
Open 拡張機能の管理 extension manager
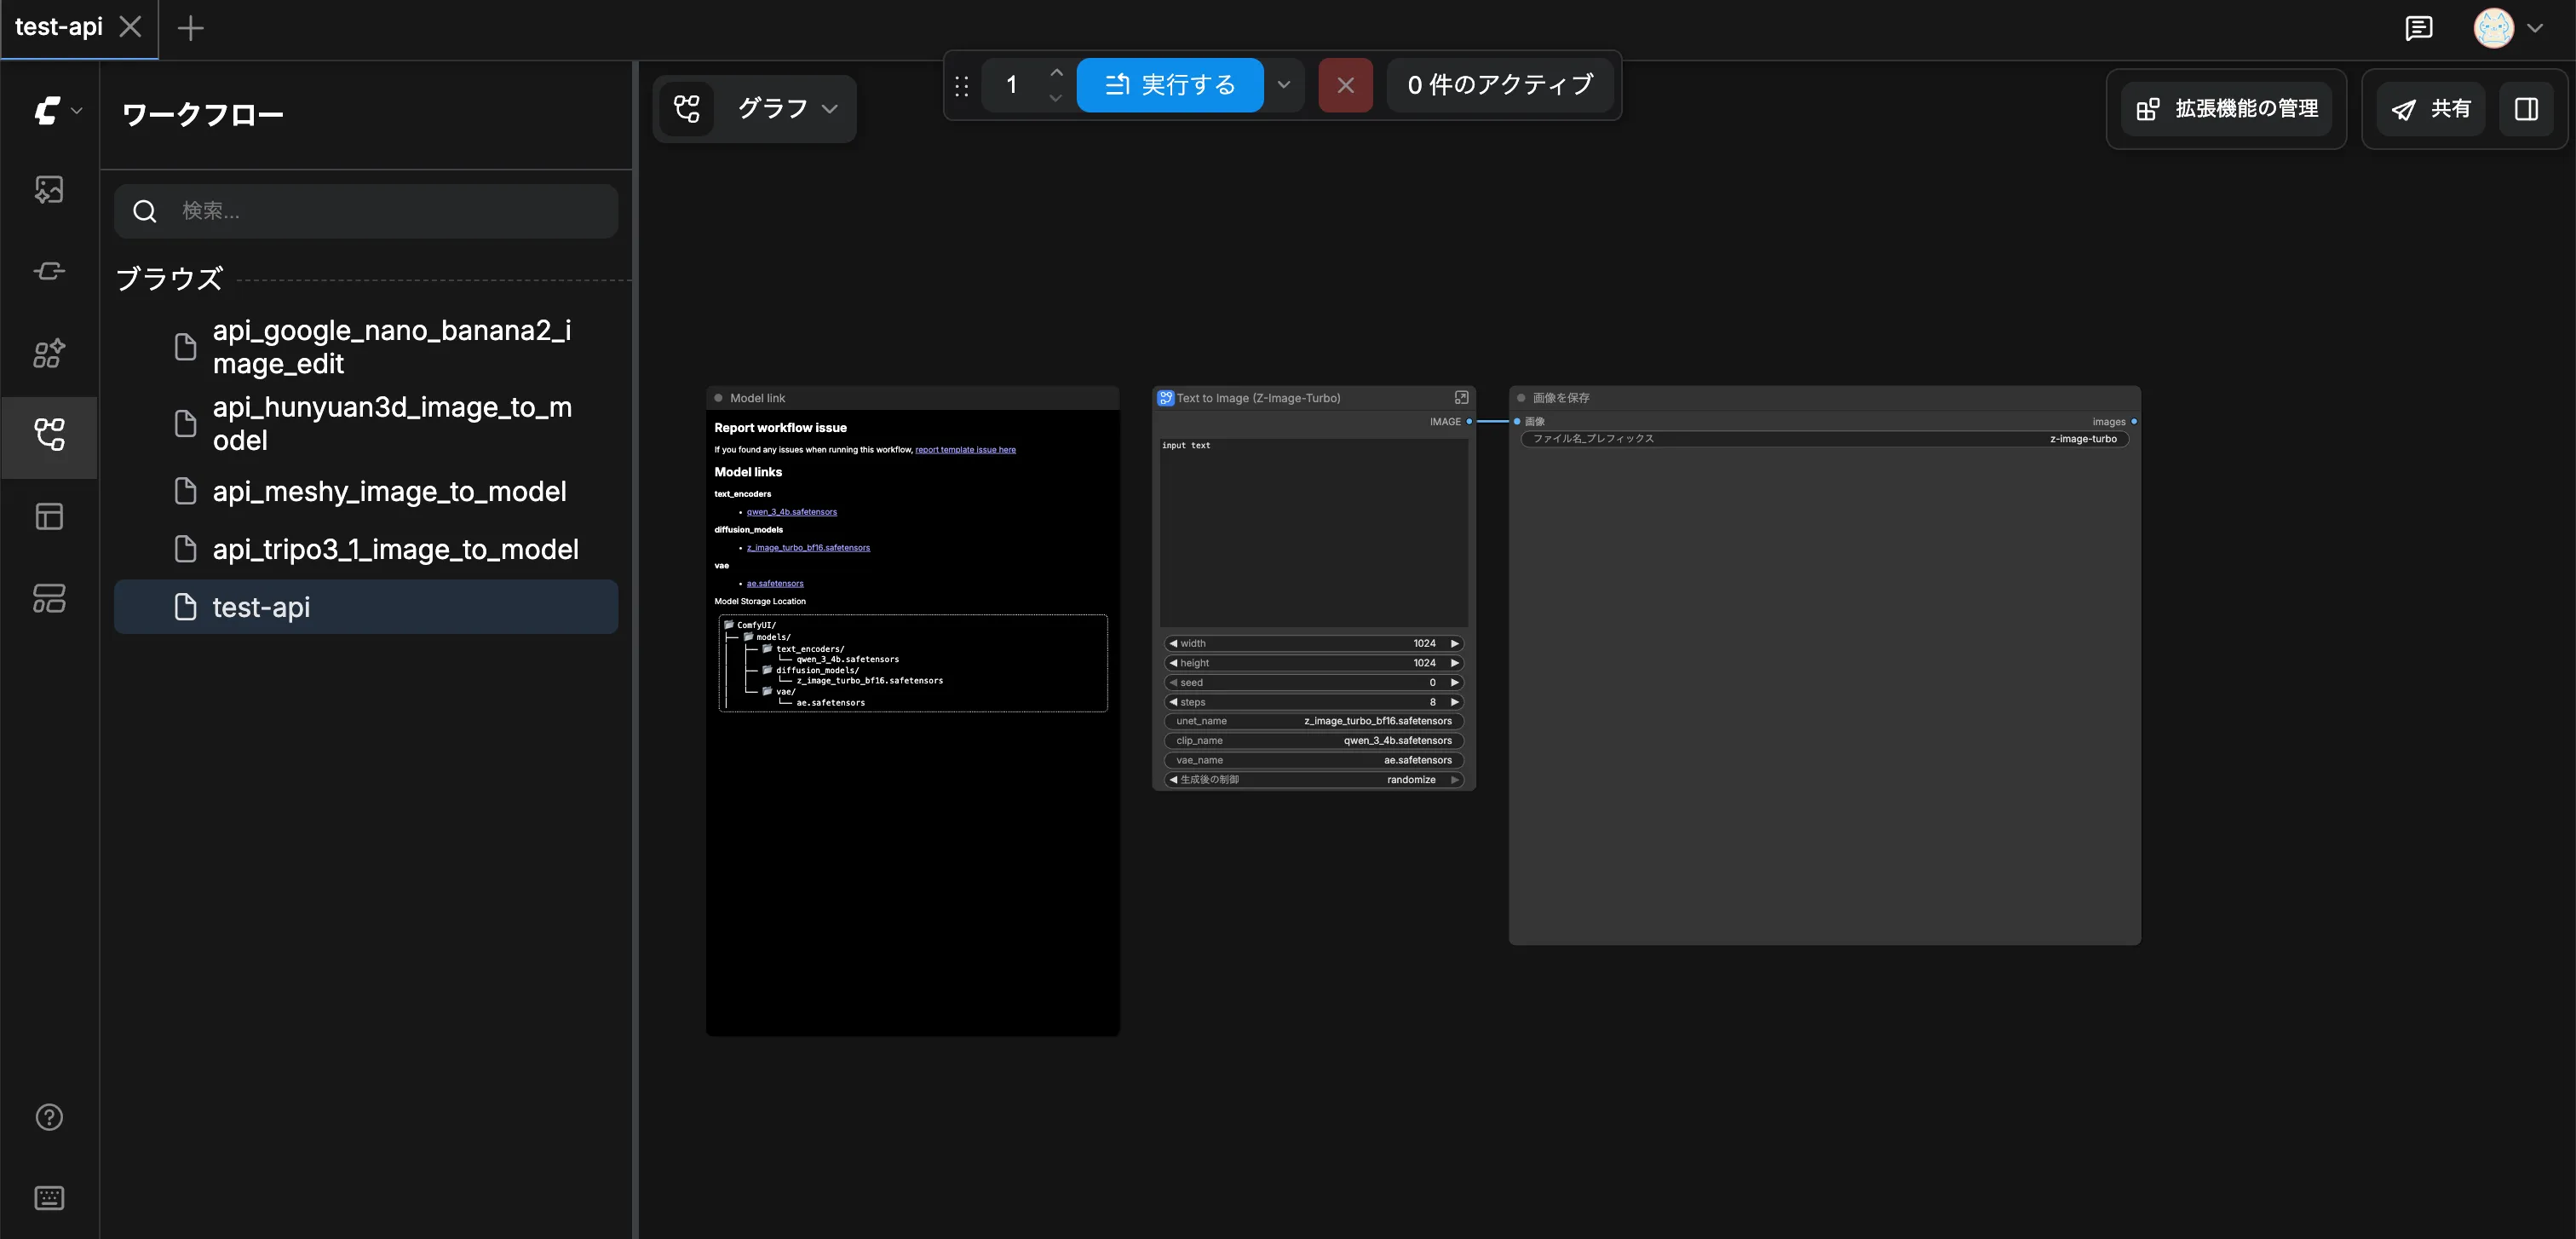(x=2227, y=109)
